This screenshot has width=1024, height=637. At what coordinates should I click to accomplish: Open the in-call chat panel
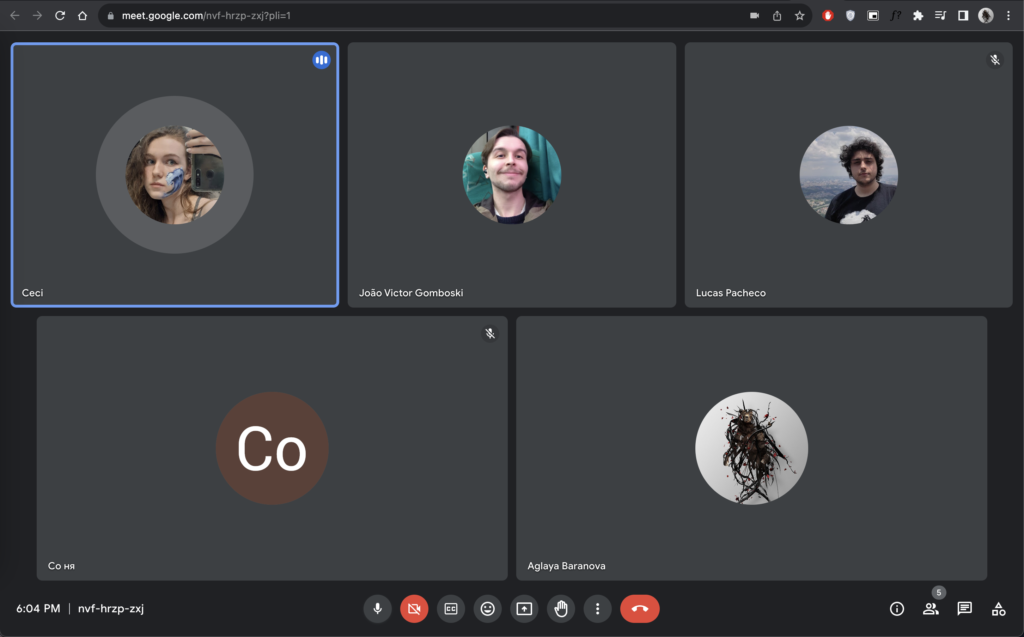pyautogui.click(x=965, y=608)
